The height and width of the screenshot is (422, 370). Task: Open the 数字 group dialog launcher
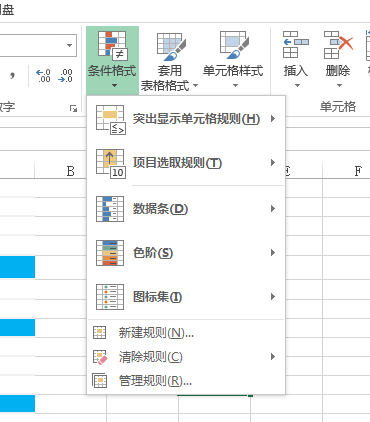click(73, 108)
